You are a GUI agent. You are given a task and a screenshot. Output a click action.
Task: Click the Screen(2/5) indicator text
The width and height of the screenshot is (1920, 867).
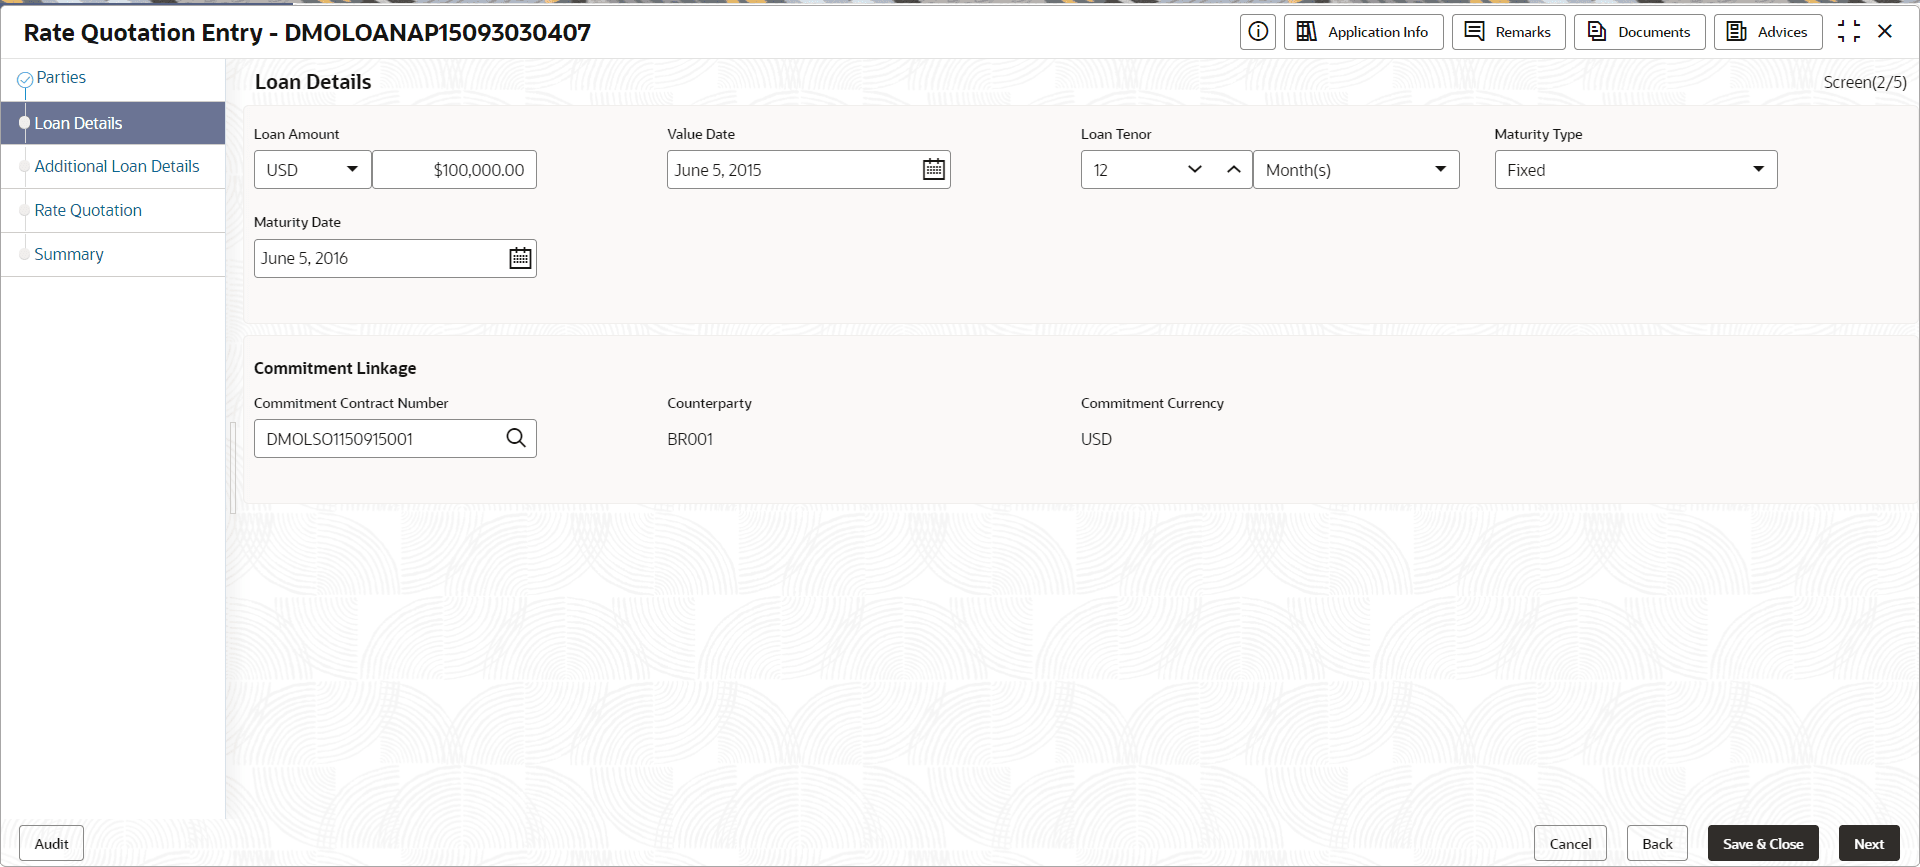pos(1865,82)
